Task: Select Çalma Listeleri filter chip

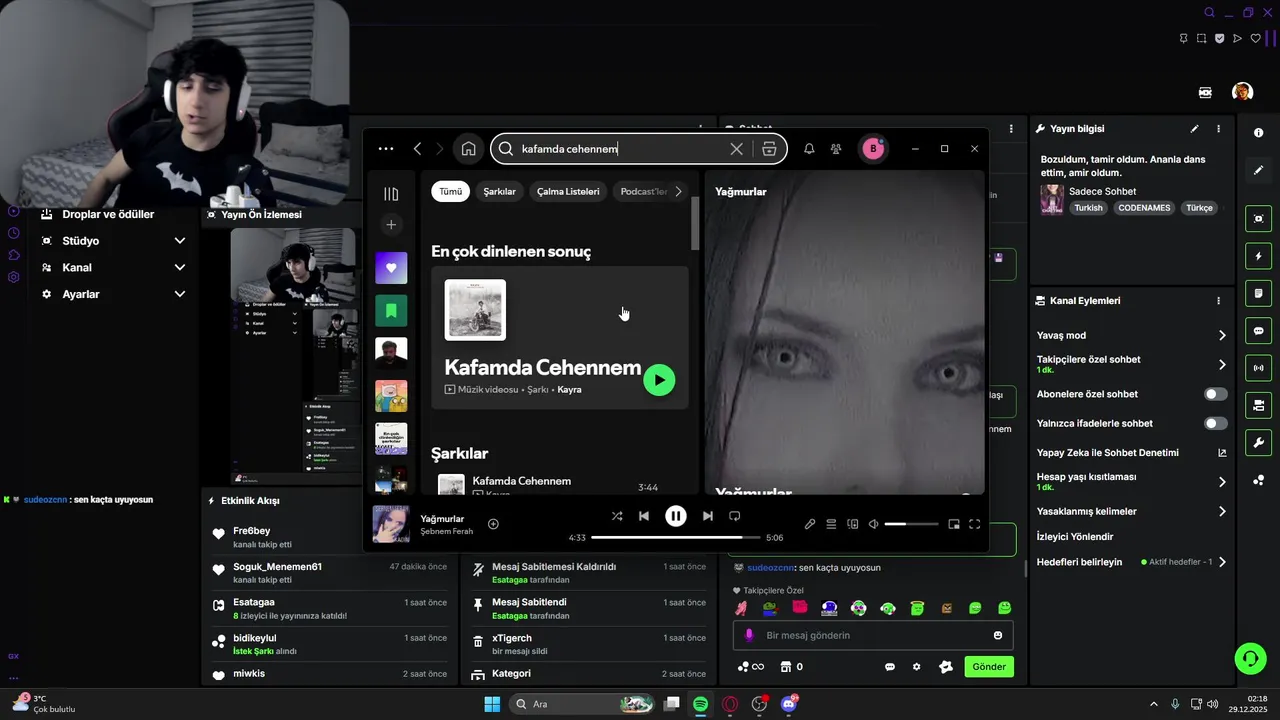Action: tap(568, 191)
